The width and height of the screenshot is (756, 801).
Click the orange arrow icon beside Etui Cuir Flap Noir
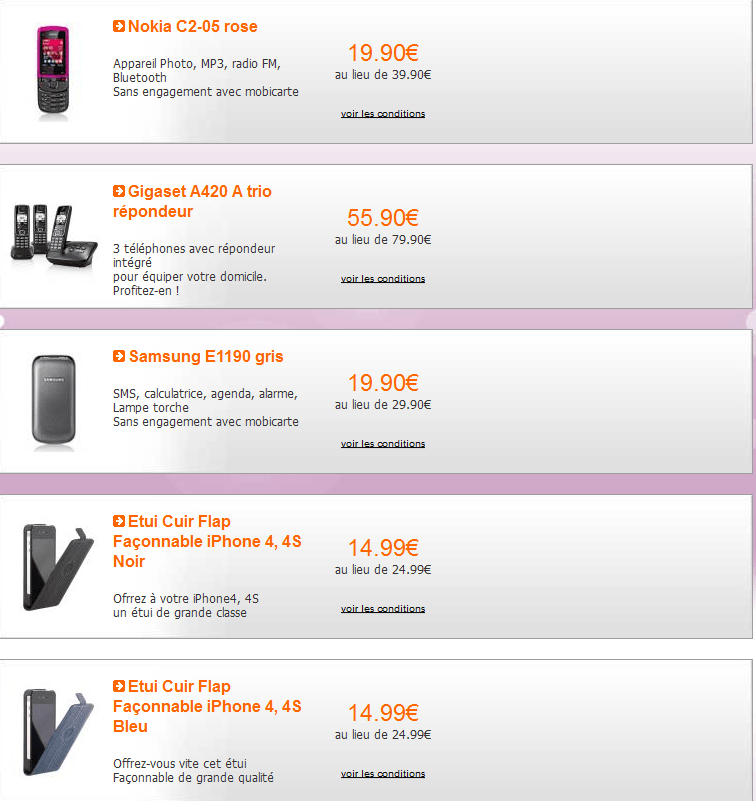(119, 521)
